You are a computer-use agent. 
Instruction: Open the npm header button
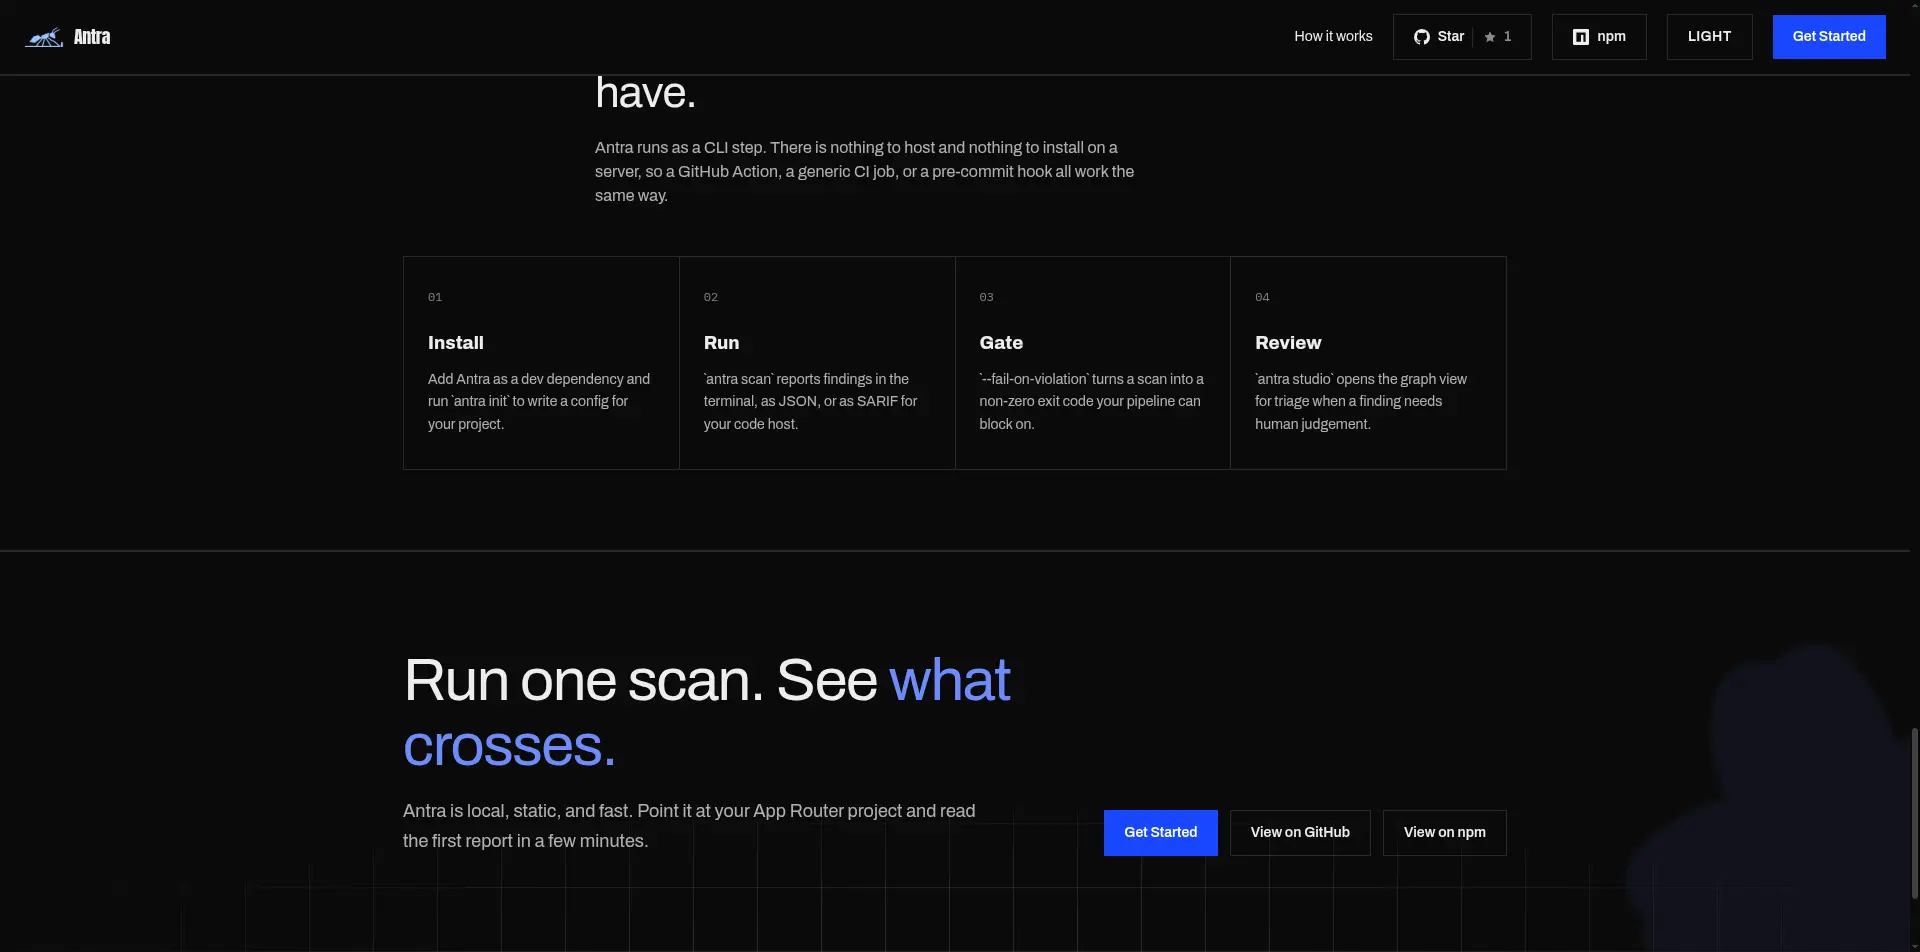pos(1599,37)
